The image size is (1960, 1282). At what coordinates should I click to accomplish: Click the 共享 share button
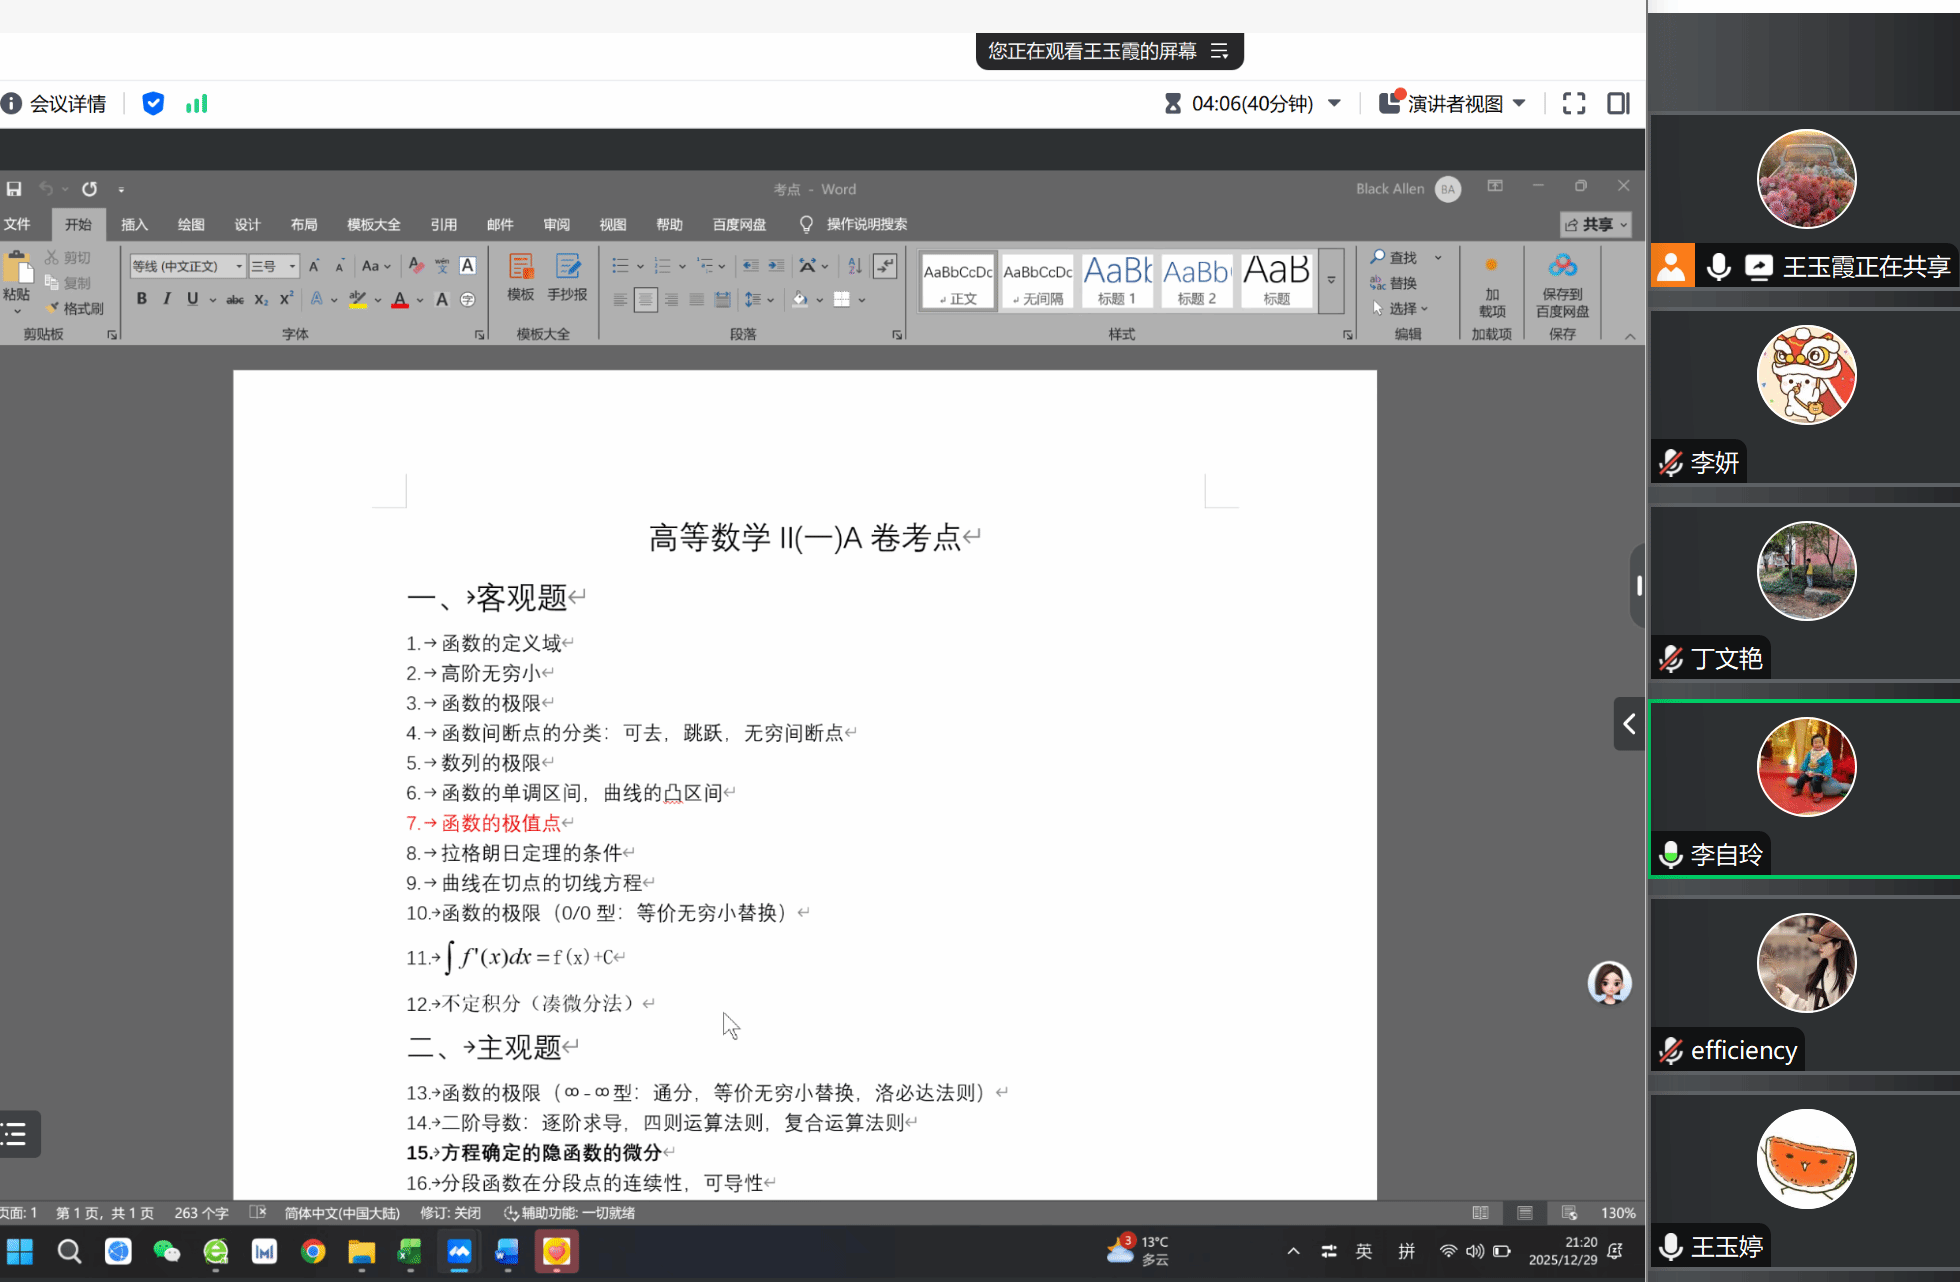point(1595,224)
